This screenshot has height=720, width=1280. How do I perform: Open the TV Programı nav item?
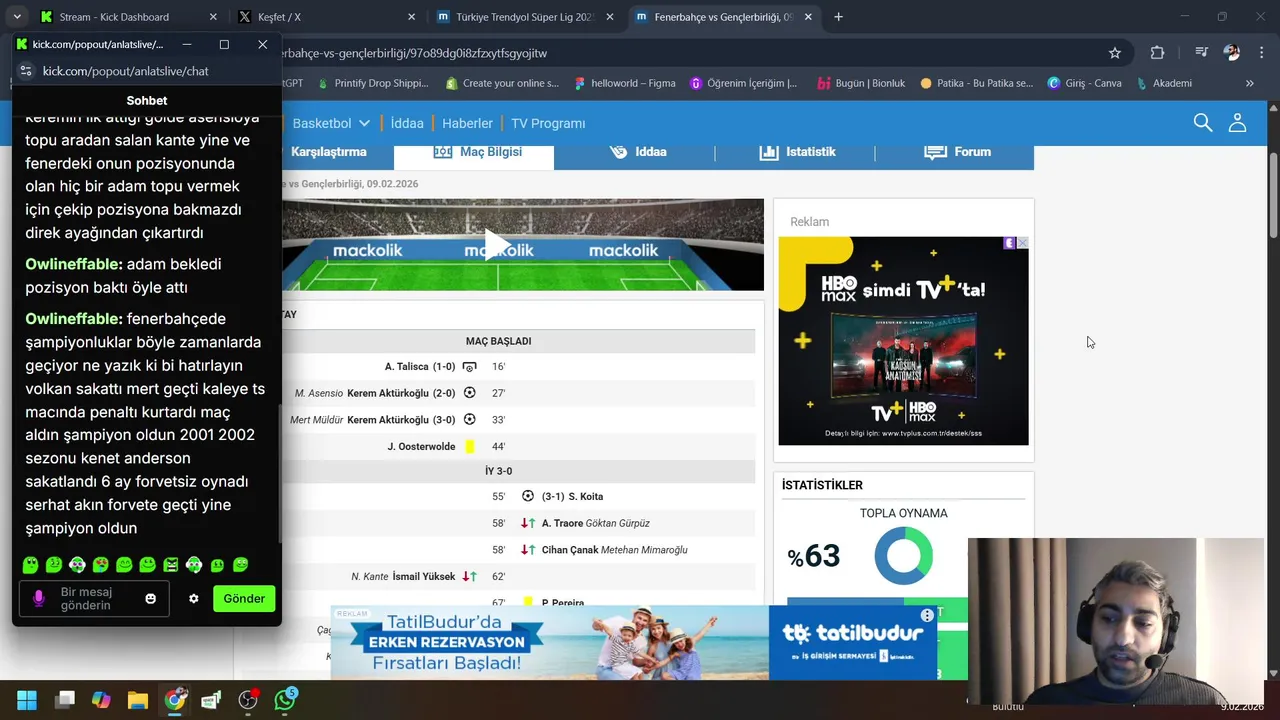point(548,123)
